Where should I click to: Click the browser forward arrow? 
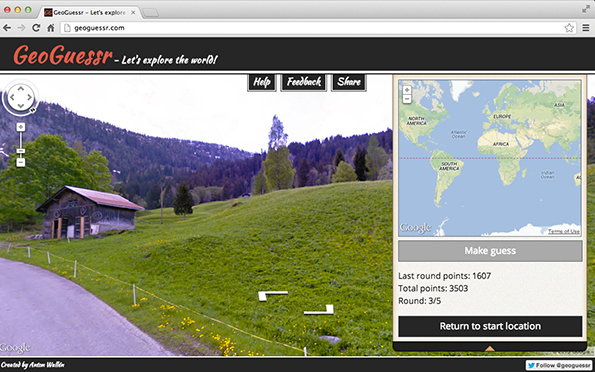[21, 28]
